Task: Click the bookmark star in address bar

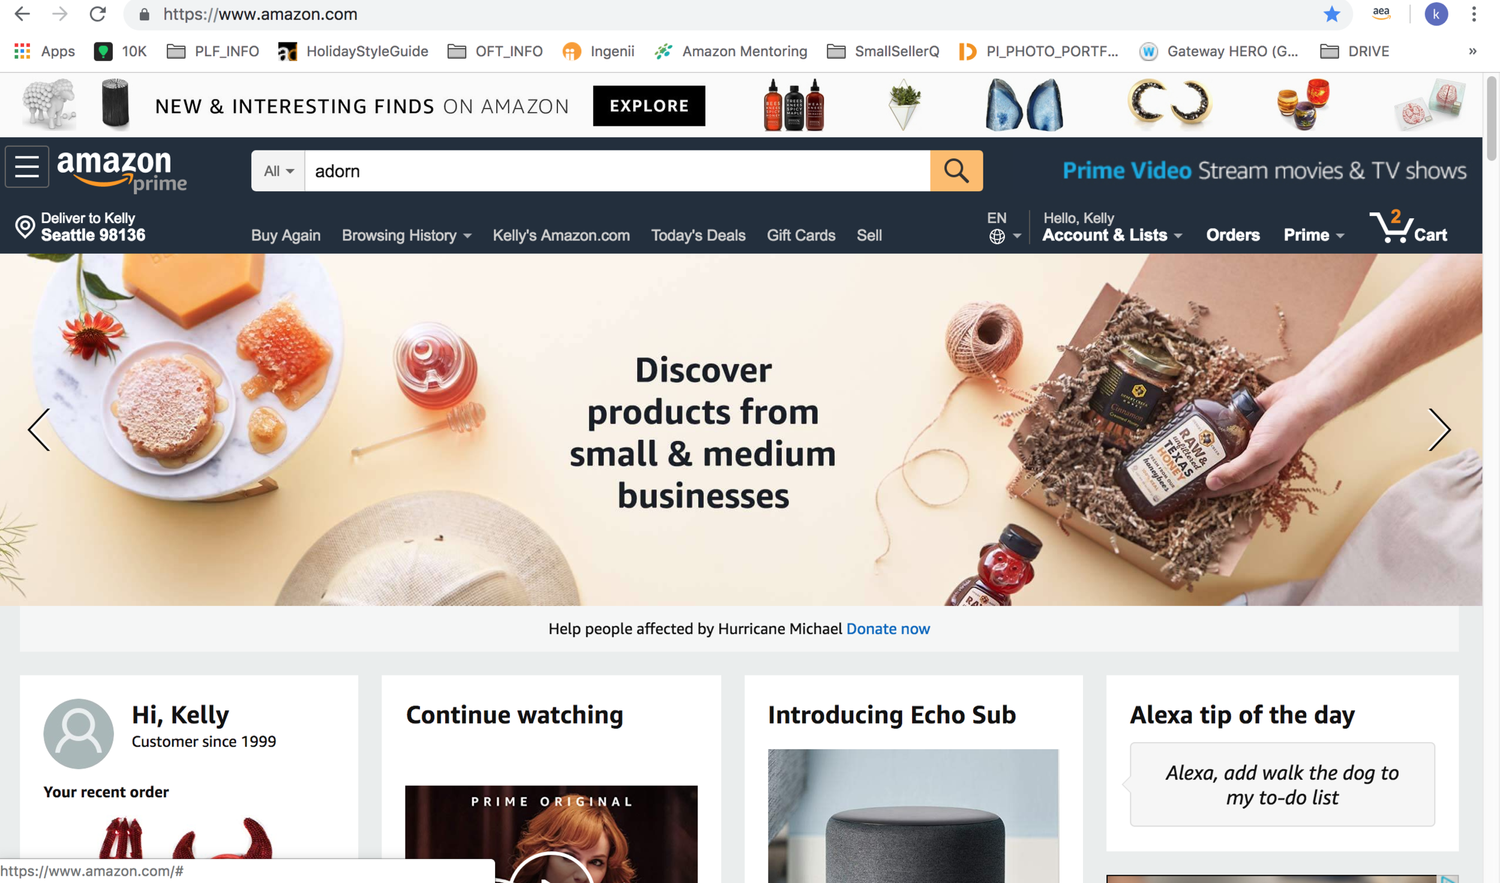Action: click(x=1331, y=14)
